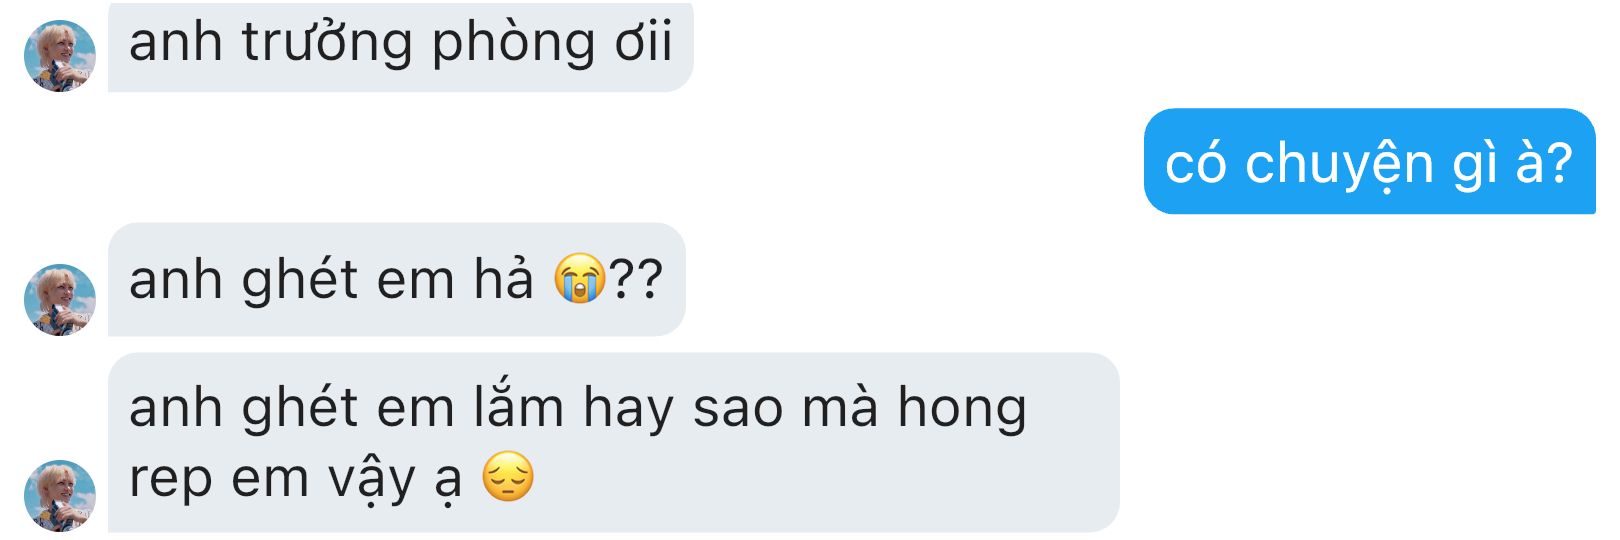The height and width of the screenshot is (540, 1620).
Task: Click the double question marks after crying emoji
Action: pos(636,279)
